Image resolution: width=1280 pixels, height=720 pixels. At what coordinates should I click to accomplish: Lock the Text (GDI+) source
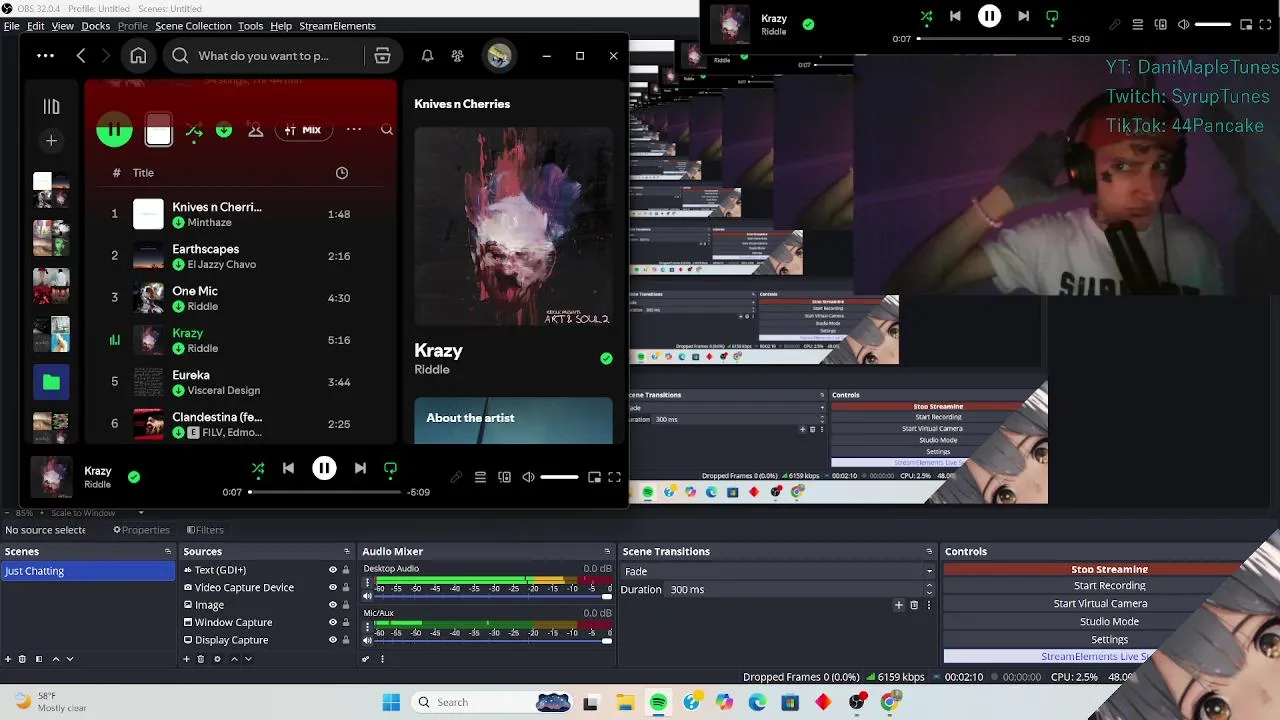pyautogui.click(x=346, y=570)
